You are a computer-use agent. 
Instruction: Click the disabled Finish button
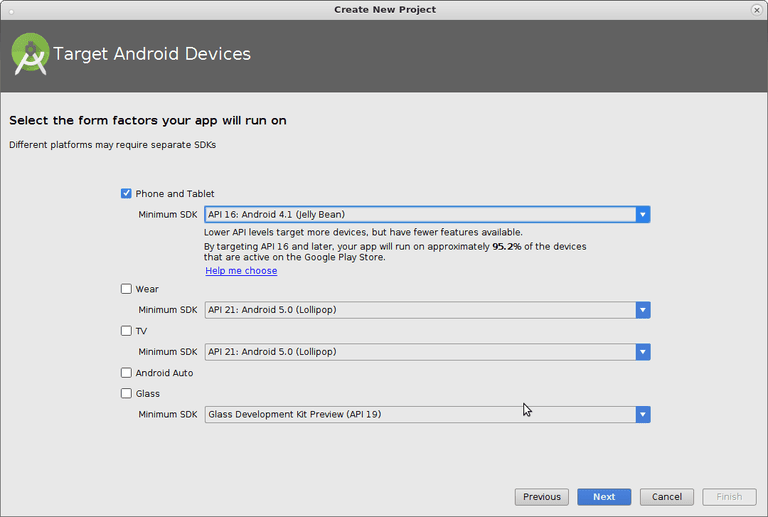[x=729, y=497]
